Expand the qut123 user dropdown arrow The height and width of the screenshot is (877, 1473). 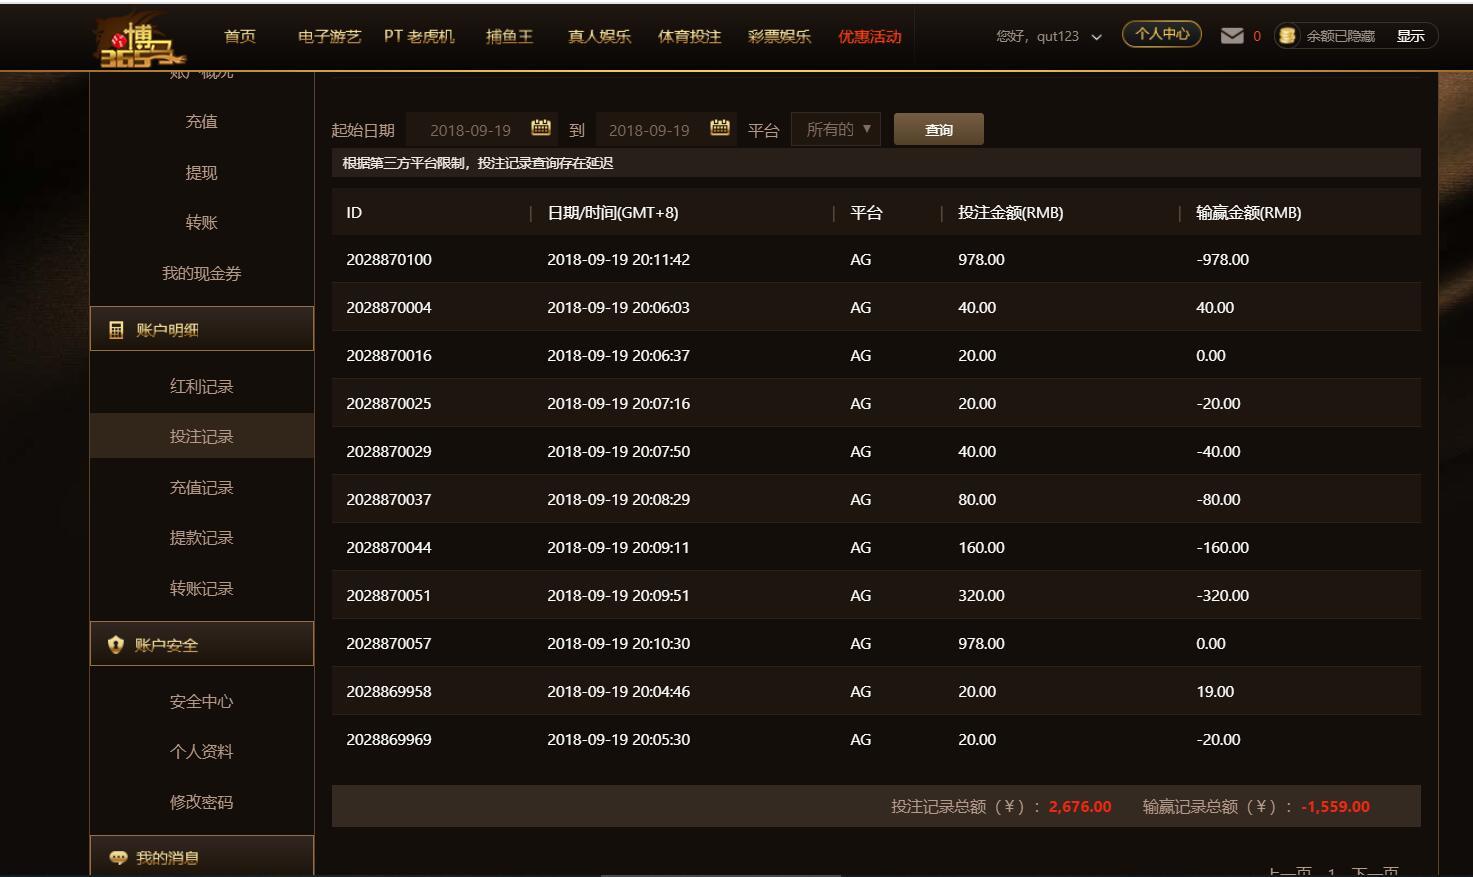click(x=1096, y=37)
